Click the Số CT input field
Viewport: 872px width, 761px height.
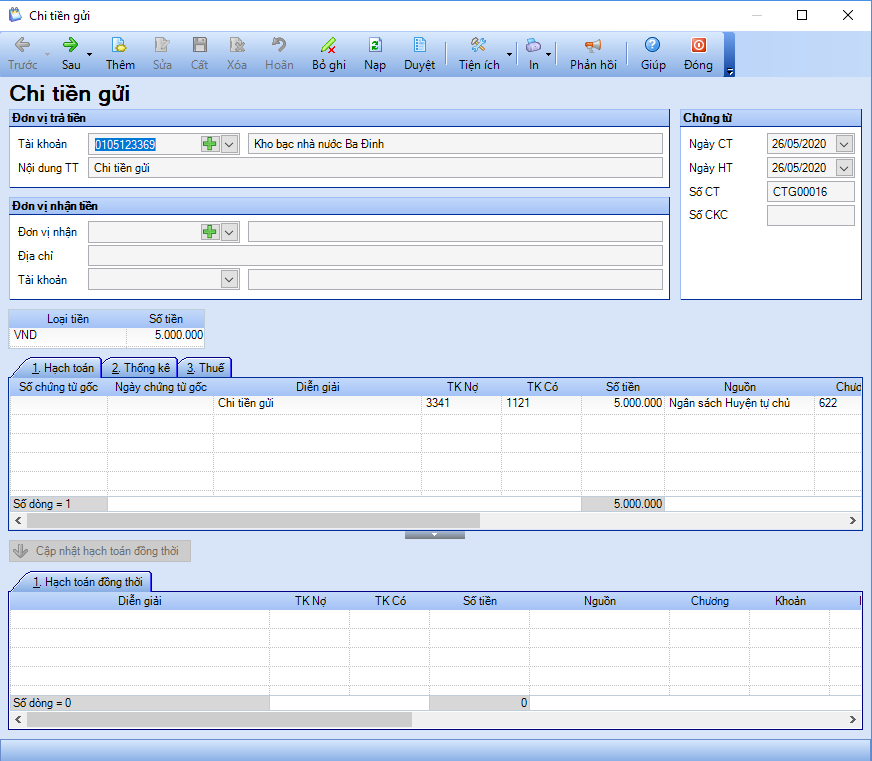click(x=810, y=191)
